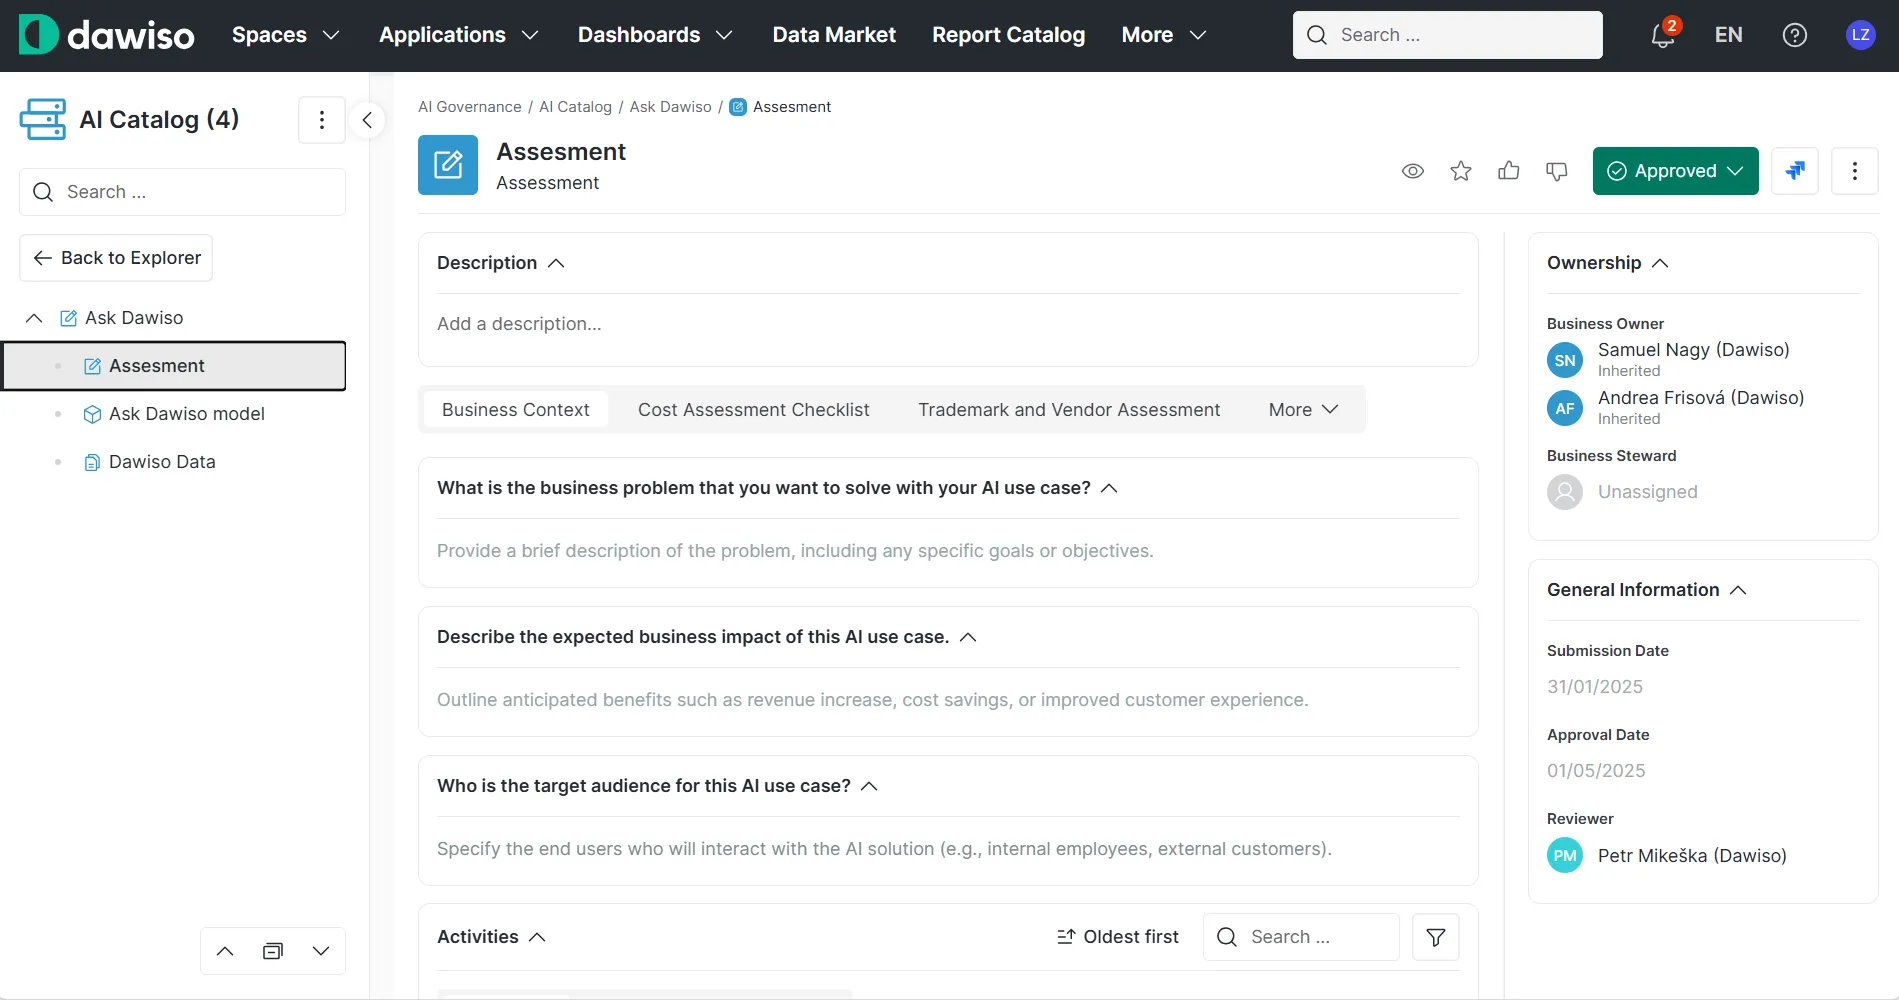Open the top More menu
The width and height of the screenshot is (1899, 1000).
point(1164,35)
